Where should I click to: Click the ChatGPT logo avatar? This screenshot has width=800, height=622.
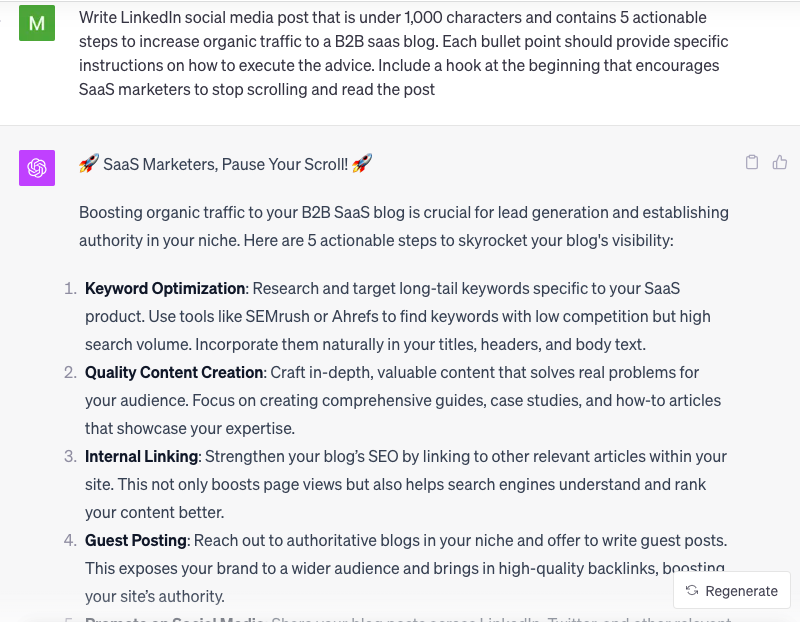(37, 168)
